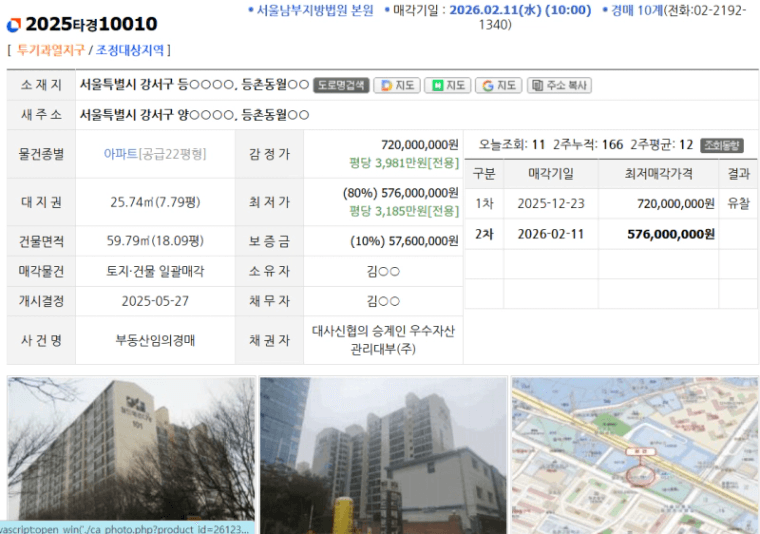The image size is (760, 534).
Task: Open the Google 지도 map button
Action: pyautogui.click(x=499, y=85)
